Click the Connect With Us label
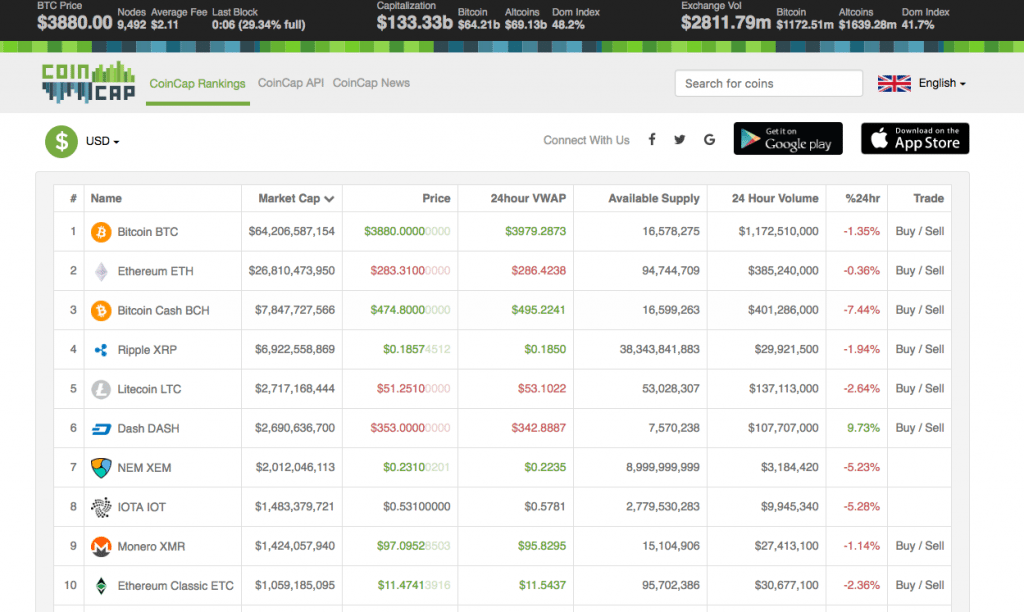 coord(586,140)
